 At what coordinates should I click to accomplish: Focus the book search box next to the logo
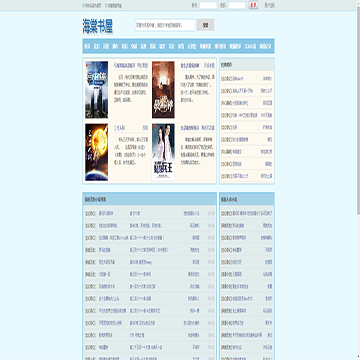[x=165, y=25]
